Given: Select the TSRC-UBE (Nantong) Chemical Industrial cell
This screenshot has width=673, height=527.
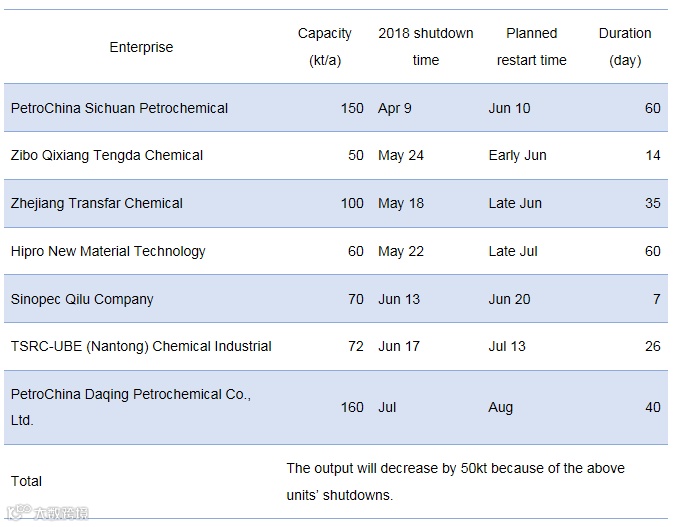Looking at the screenshot, I should [x=141, y=346].
